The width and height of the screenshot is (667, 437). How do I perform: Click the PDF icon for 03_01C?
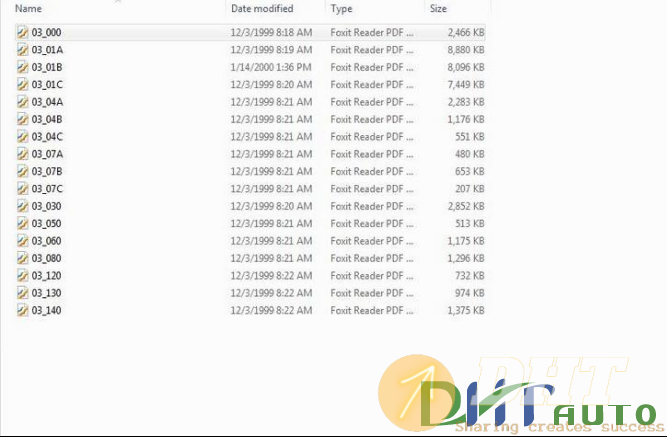(x=23, y=85)
